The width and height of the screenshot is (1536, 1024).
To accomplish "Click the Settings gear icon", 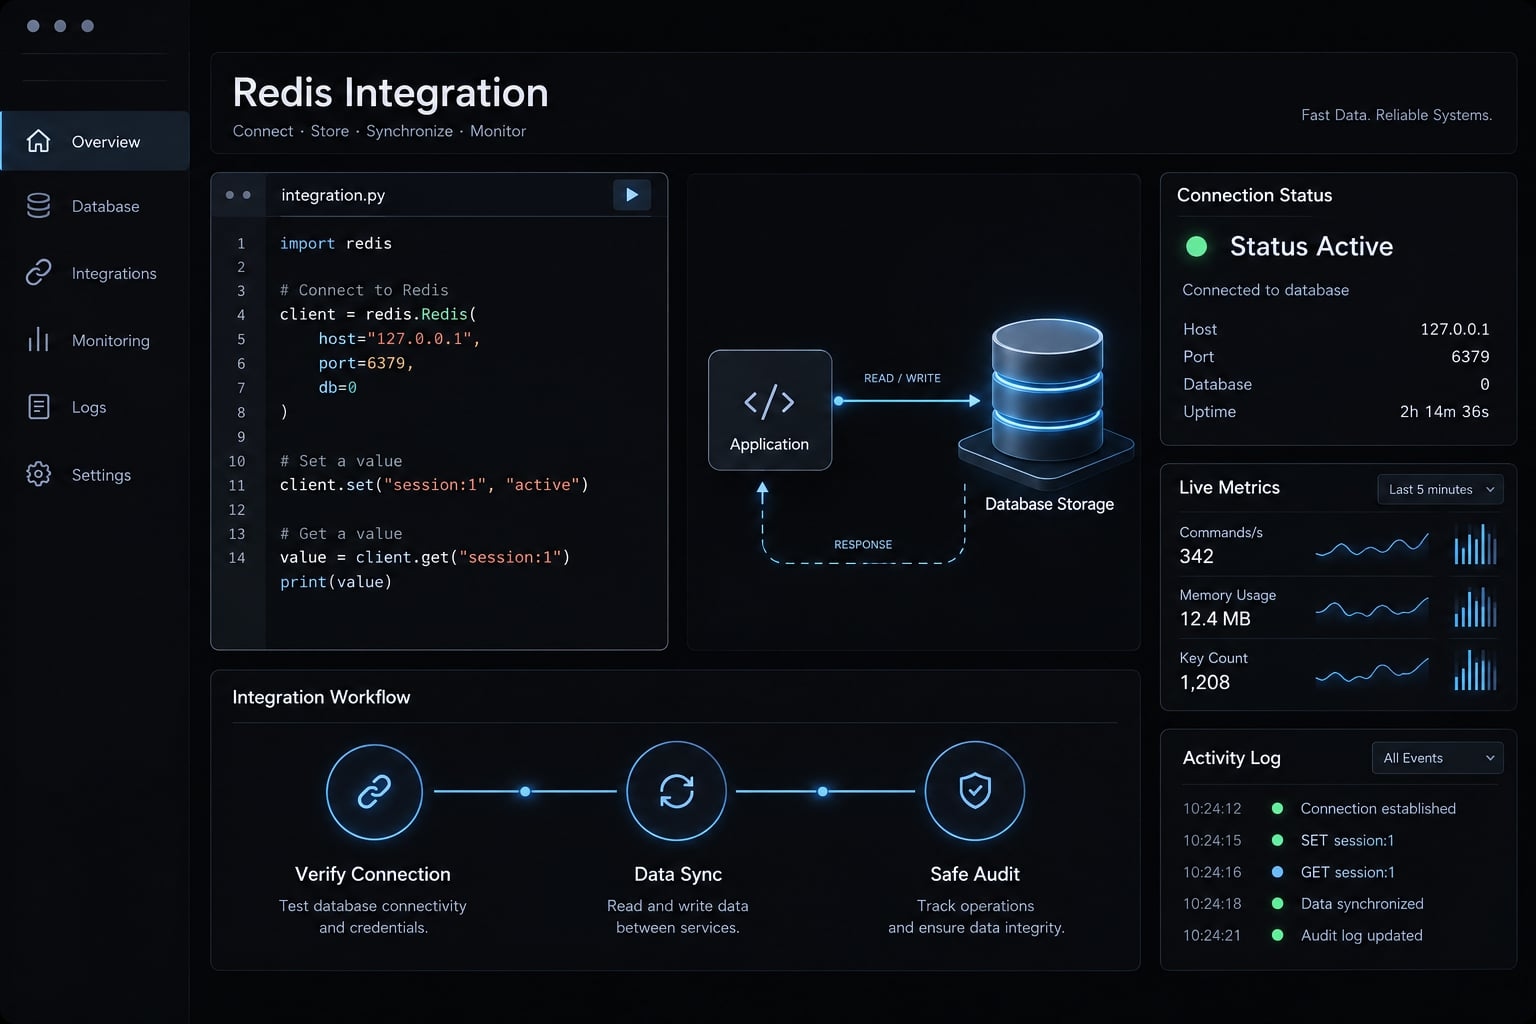I will pyautogui.click(x=38, y=474).
